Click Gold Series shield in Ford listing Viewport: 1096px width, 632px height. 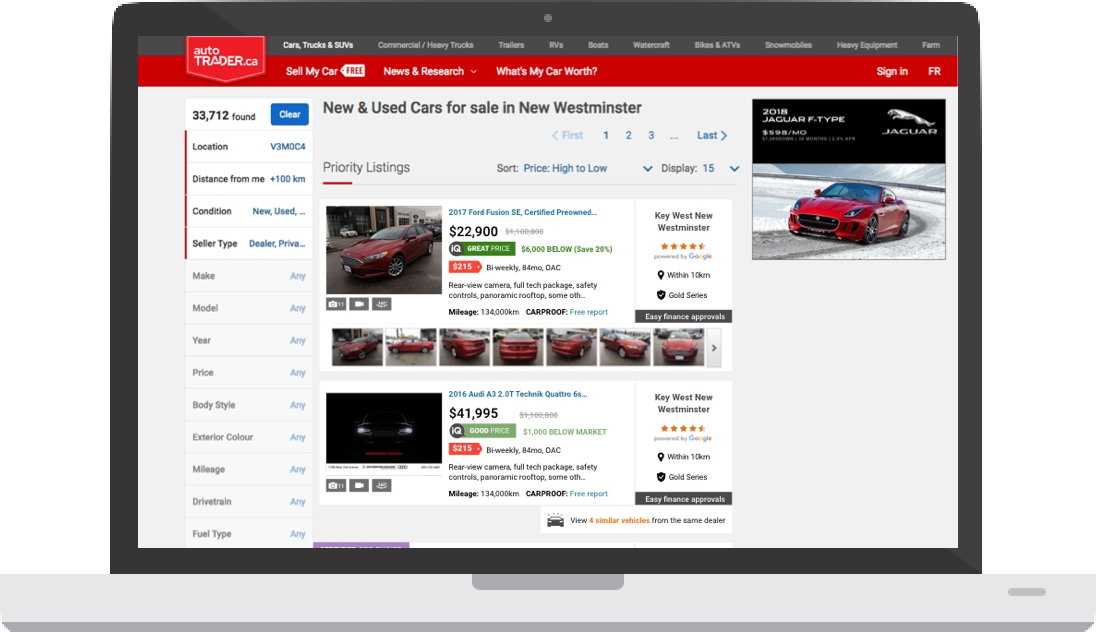pyautogui.click(x=661, y=295)
